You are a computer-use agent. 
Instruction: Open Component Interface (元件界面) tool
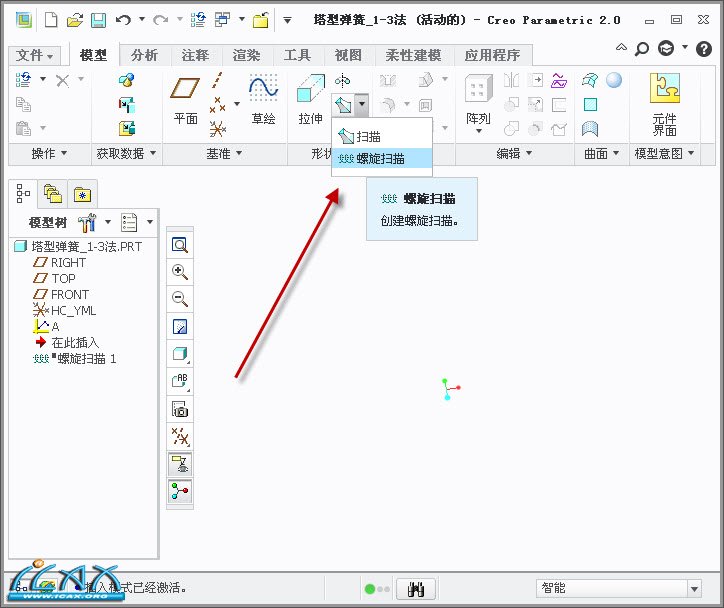coord(664,104)
